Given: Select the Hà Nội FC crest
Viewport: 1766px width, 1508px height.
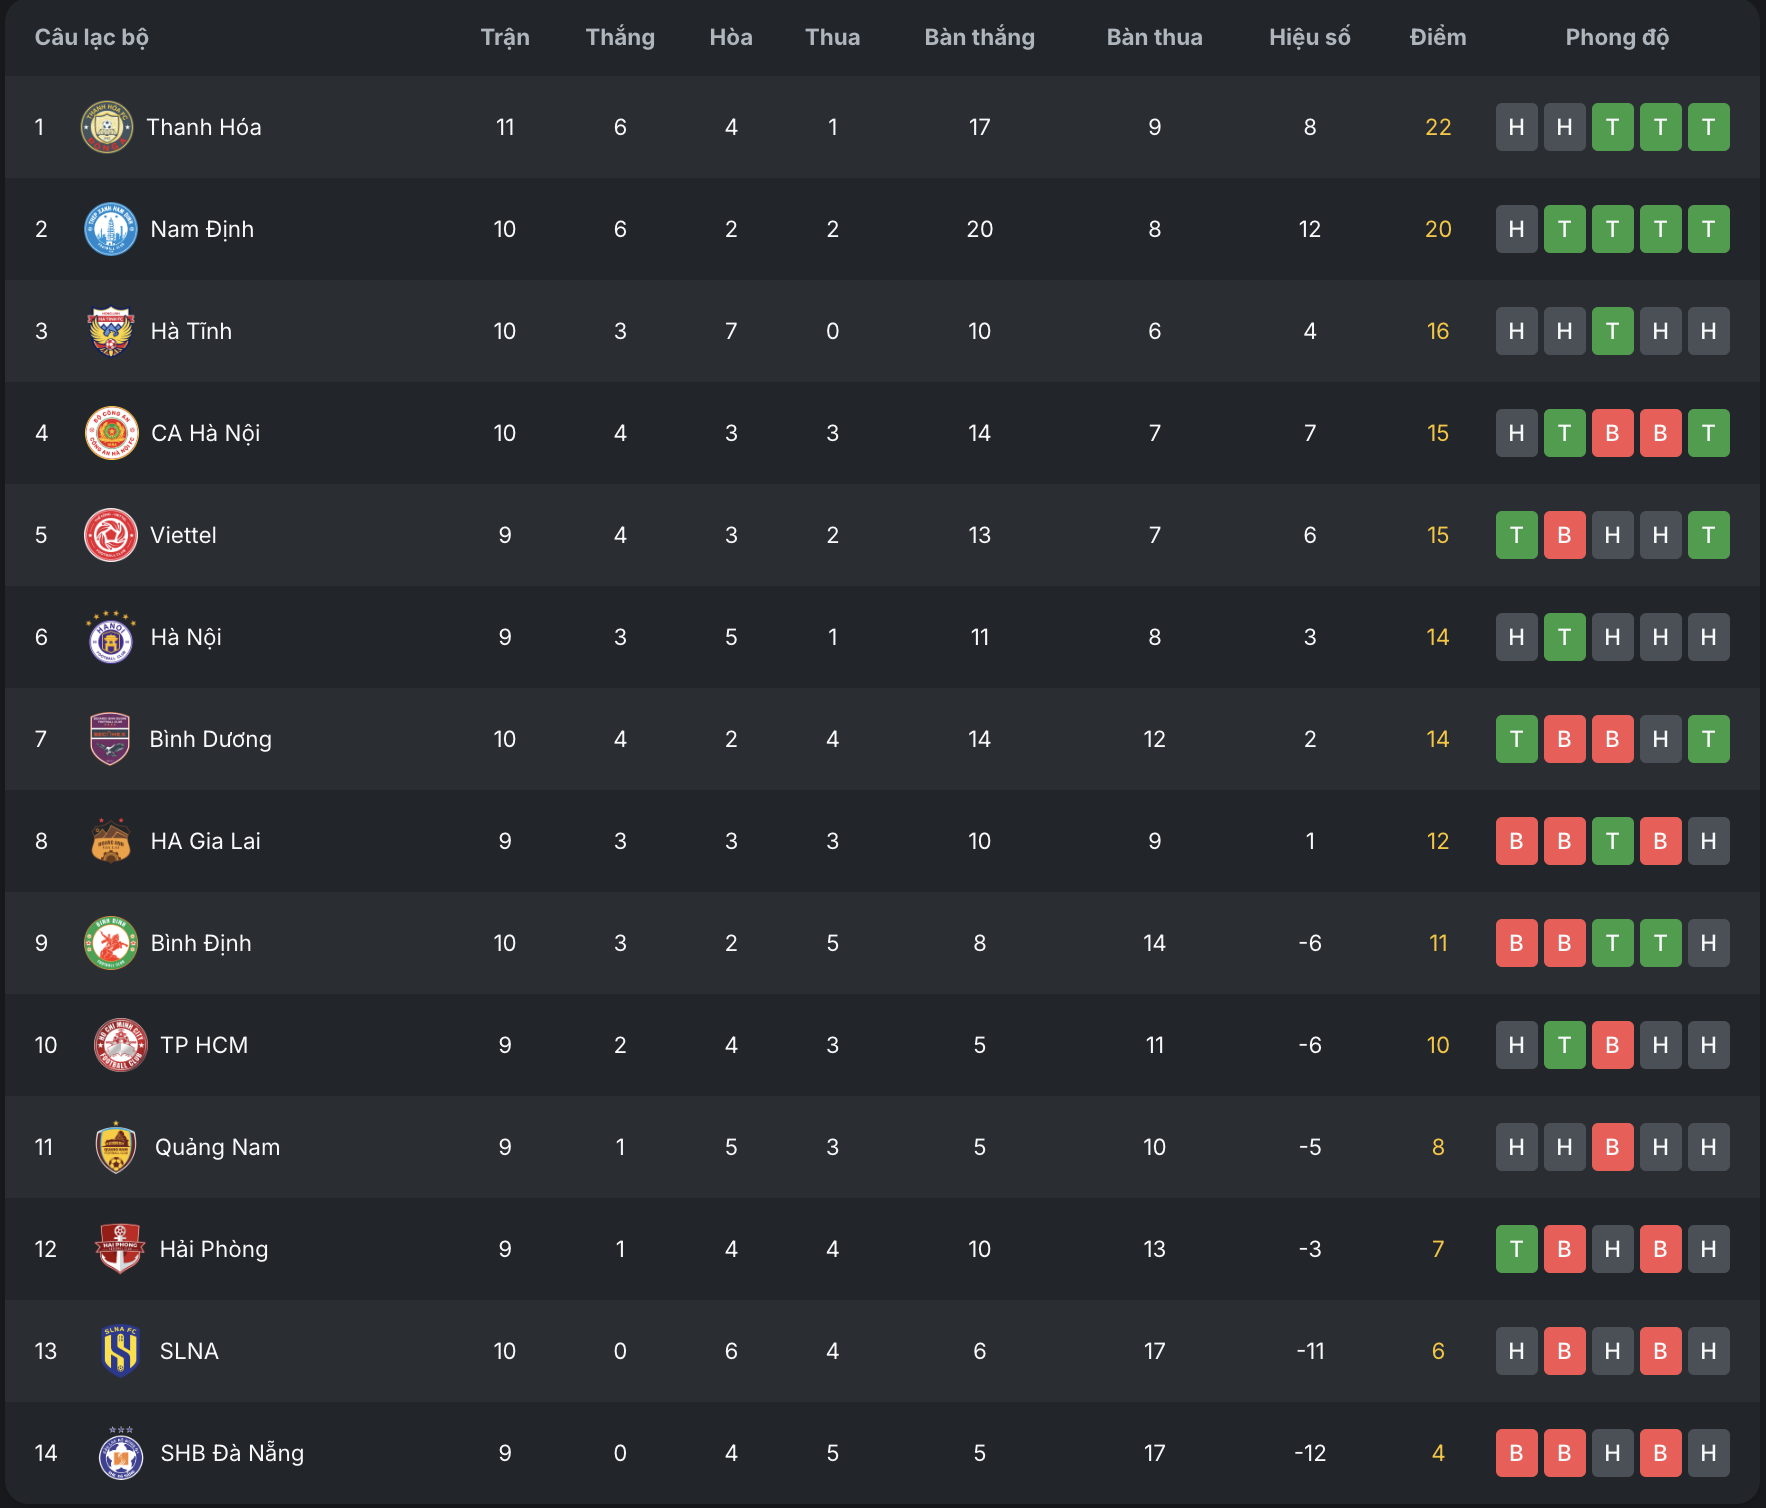Looking at the screenshot, I should pyautogui.click(x=111, y=637).
